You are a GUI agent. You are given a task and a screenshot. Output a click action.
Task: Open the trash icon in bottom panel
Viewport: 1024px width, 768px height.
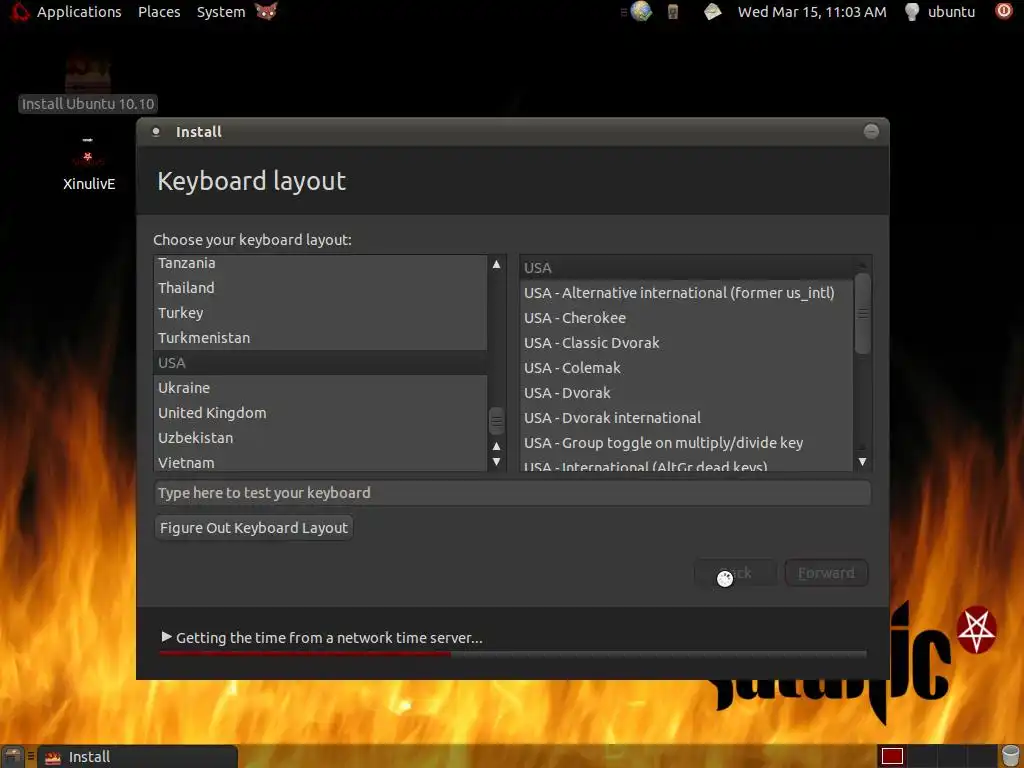point(1010,756)
